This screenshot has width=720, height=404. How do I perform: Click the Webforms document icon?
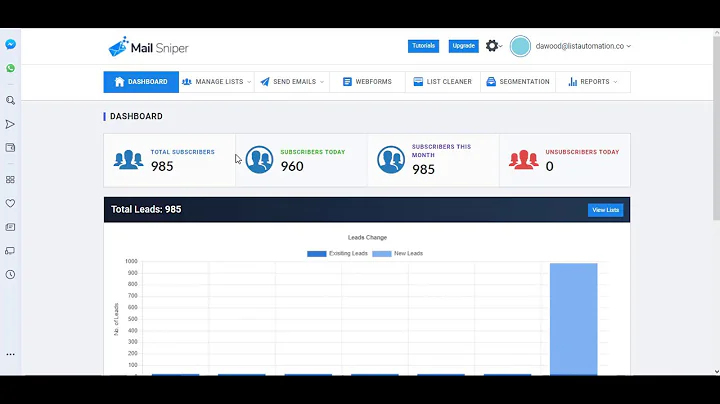pos(347,82)
